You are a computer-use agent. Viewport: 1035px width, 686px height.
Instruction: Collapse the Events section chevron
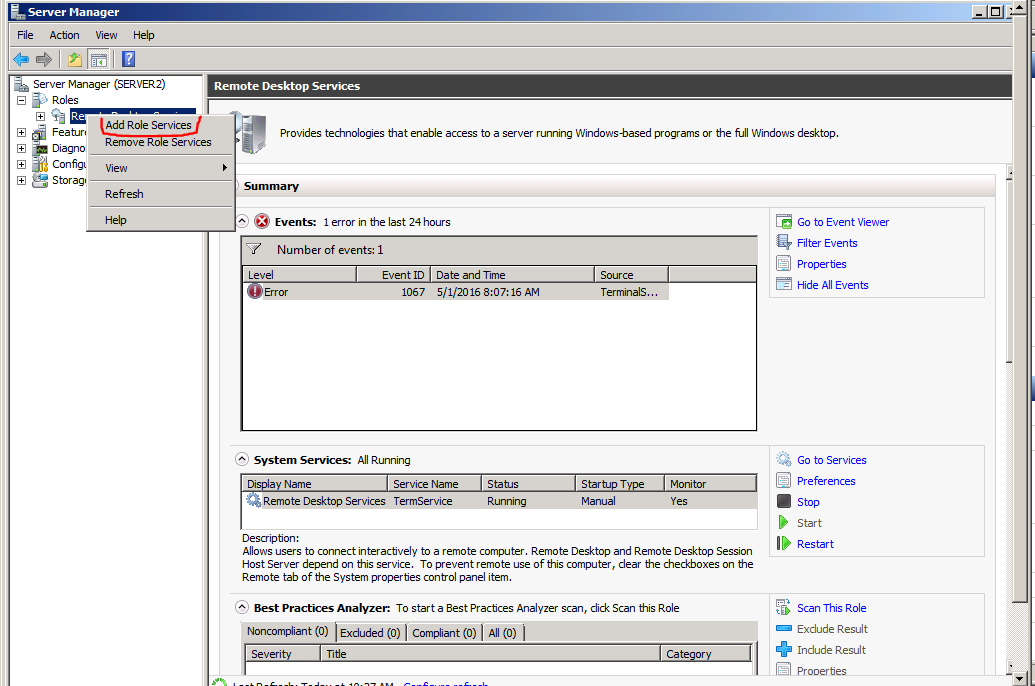[242, 221]
